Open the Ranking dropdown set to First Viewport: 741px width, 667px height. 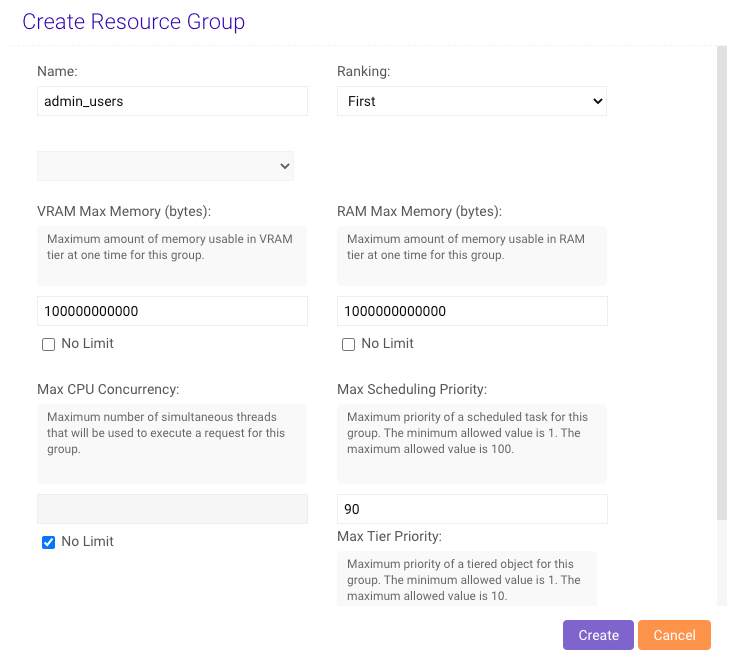[x=471, y=101]
